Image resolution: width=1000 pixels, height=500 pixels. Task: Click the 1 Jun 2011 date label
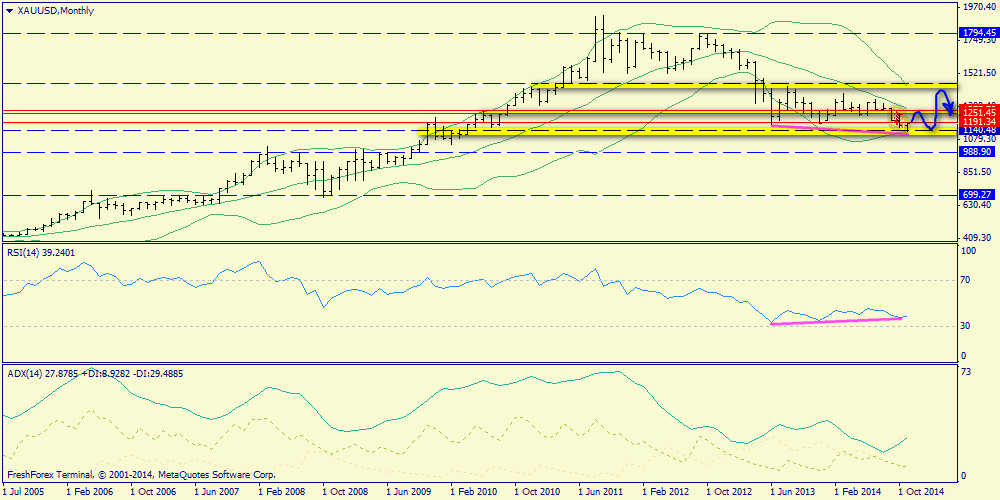click(x=603, y=491)
